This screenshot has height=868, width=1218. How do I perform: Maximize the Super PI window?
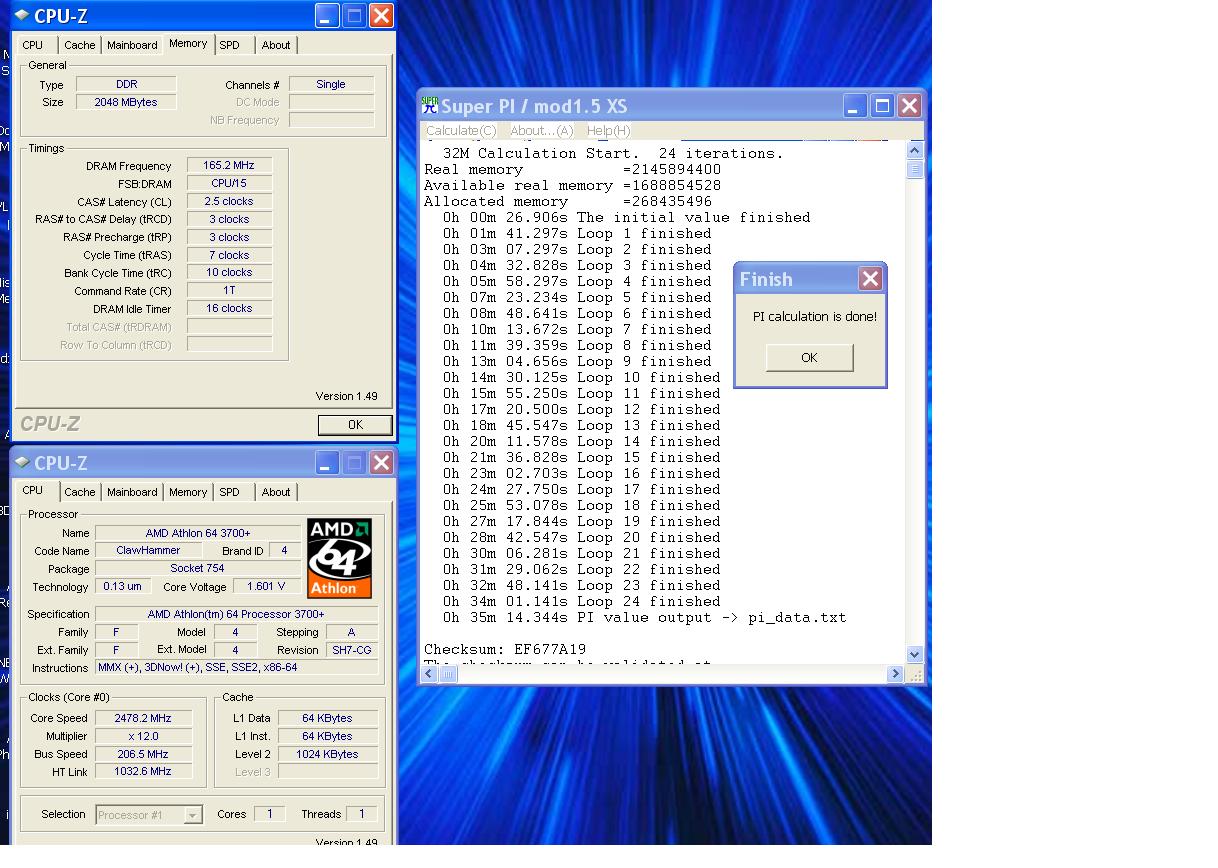point(882,106)
